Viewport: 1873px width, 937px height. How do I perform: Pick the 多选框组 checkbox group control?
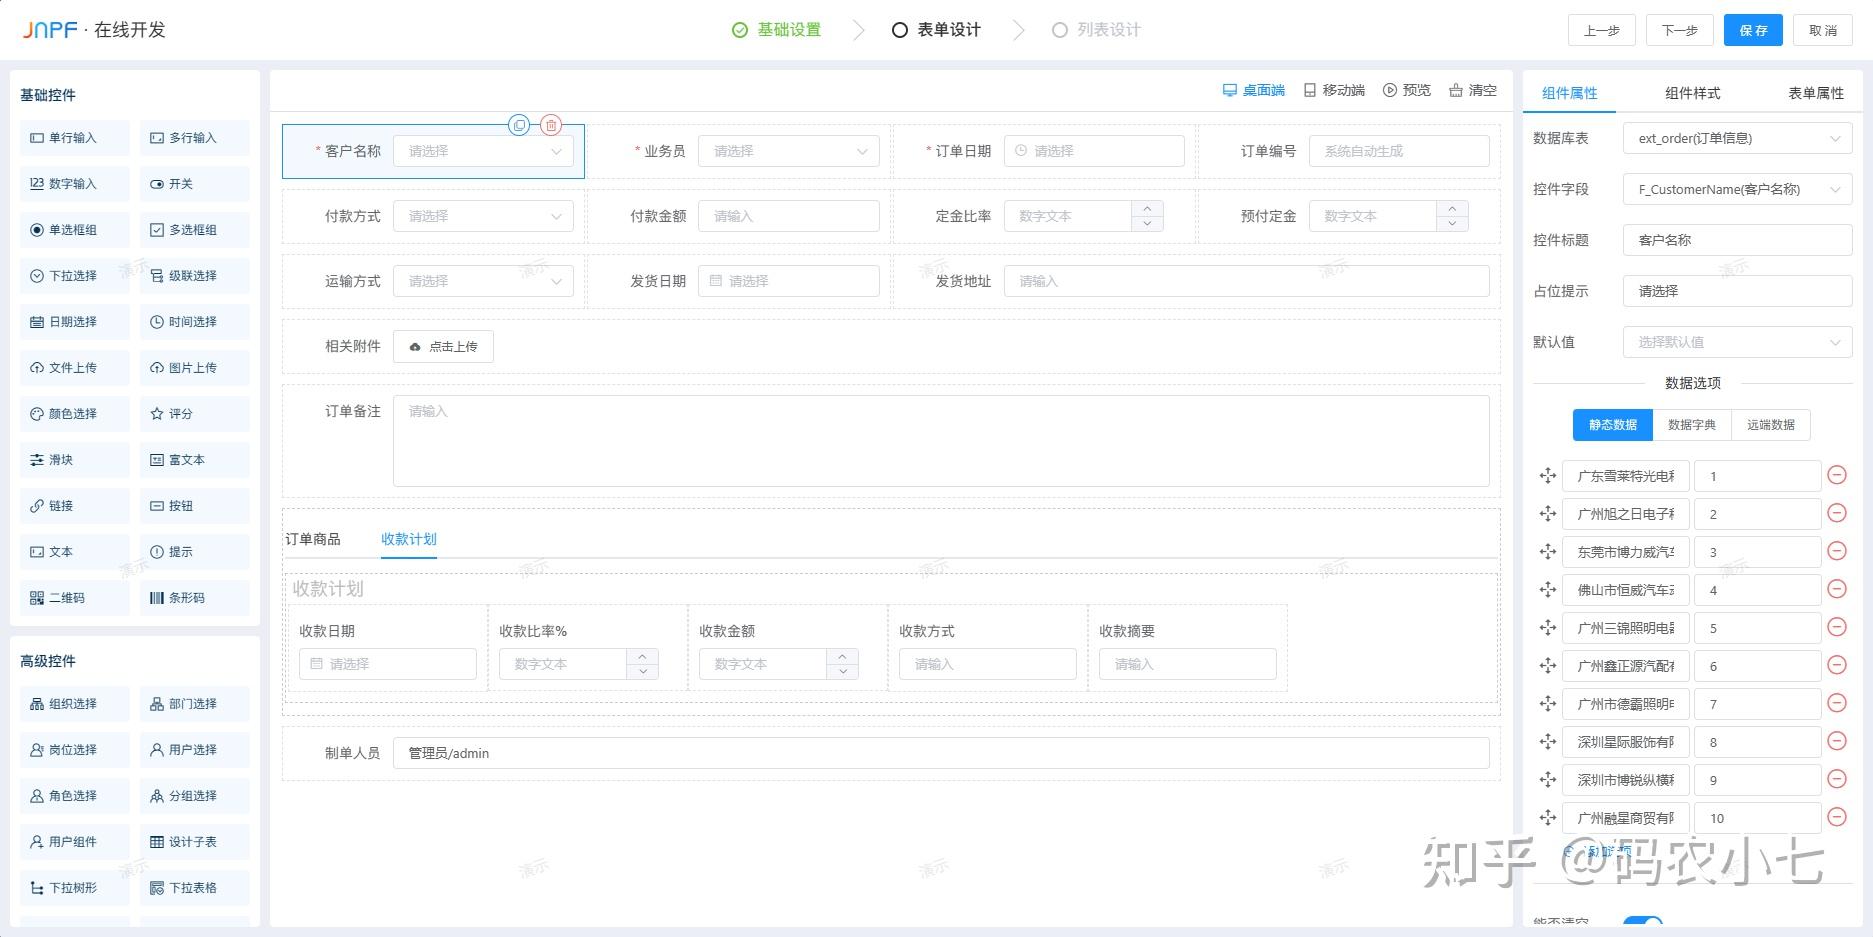195,230
